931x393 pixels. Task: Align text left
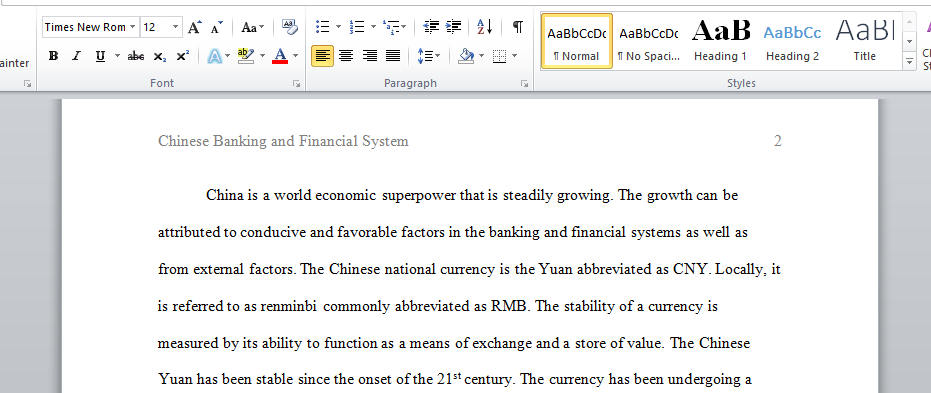click(x=322, y=56)
